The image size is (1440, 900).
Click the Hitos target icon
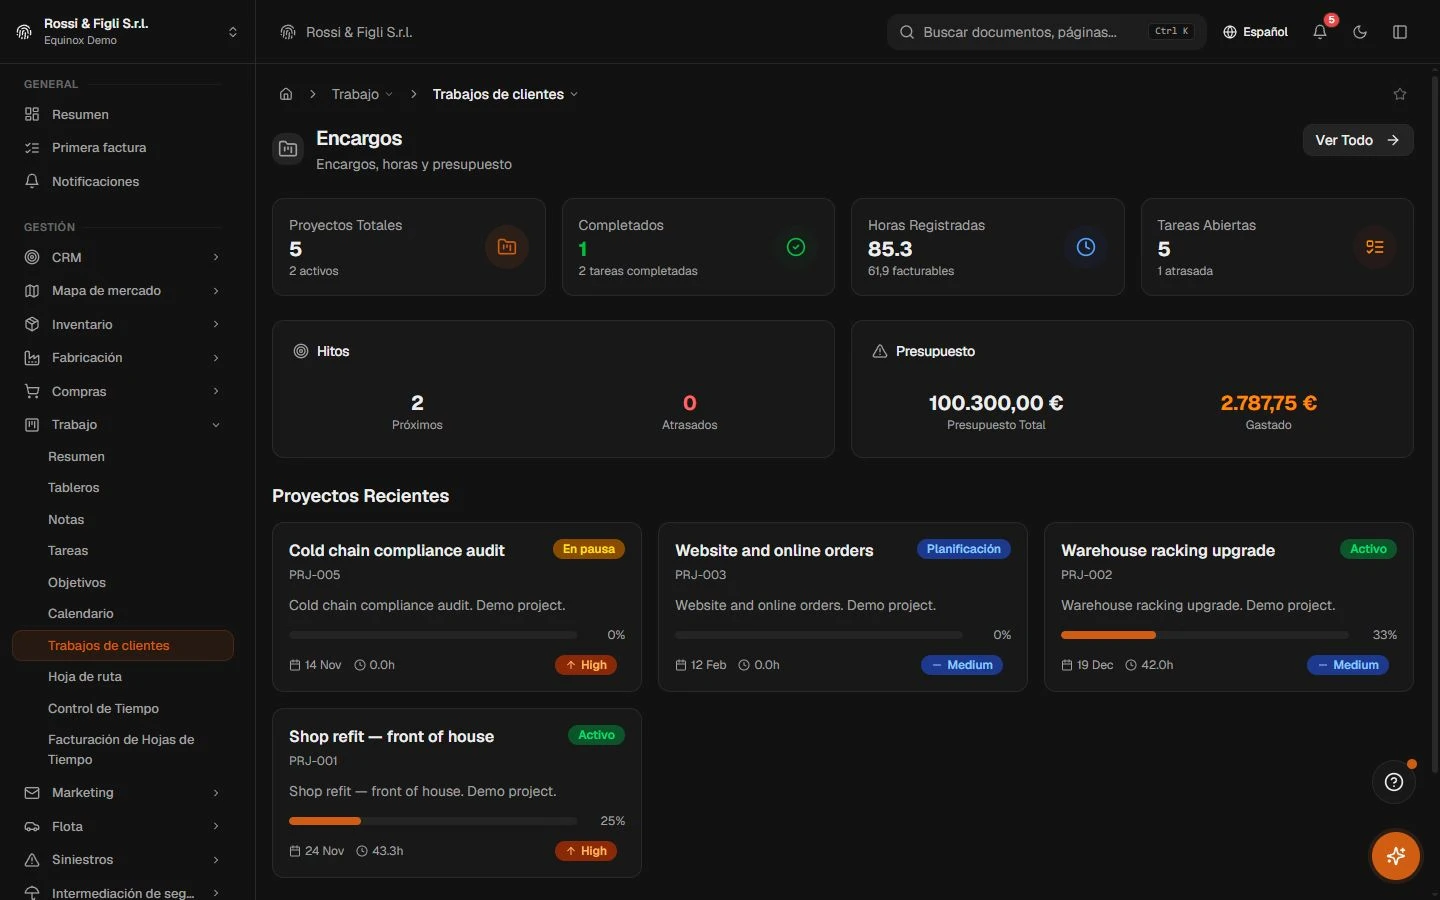[301, 351]
